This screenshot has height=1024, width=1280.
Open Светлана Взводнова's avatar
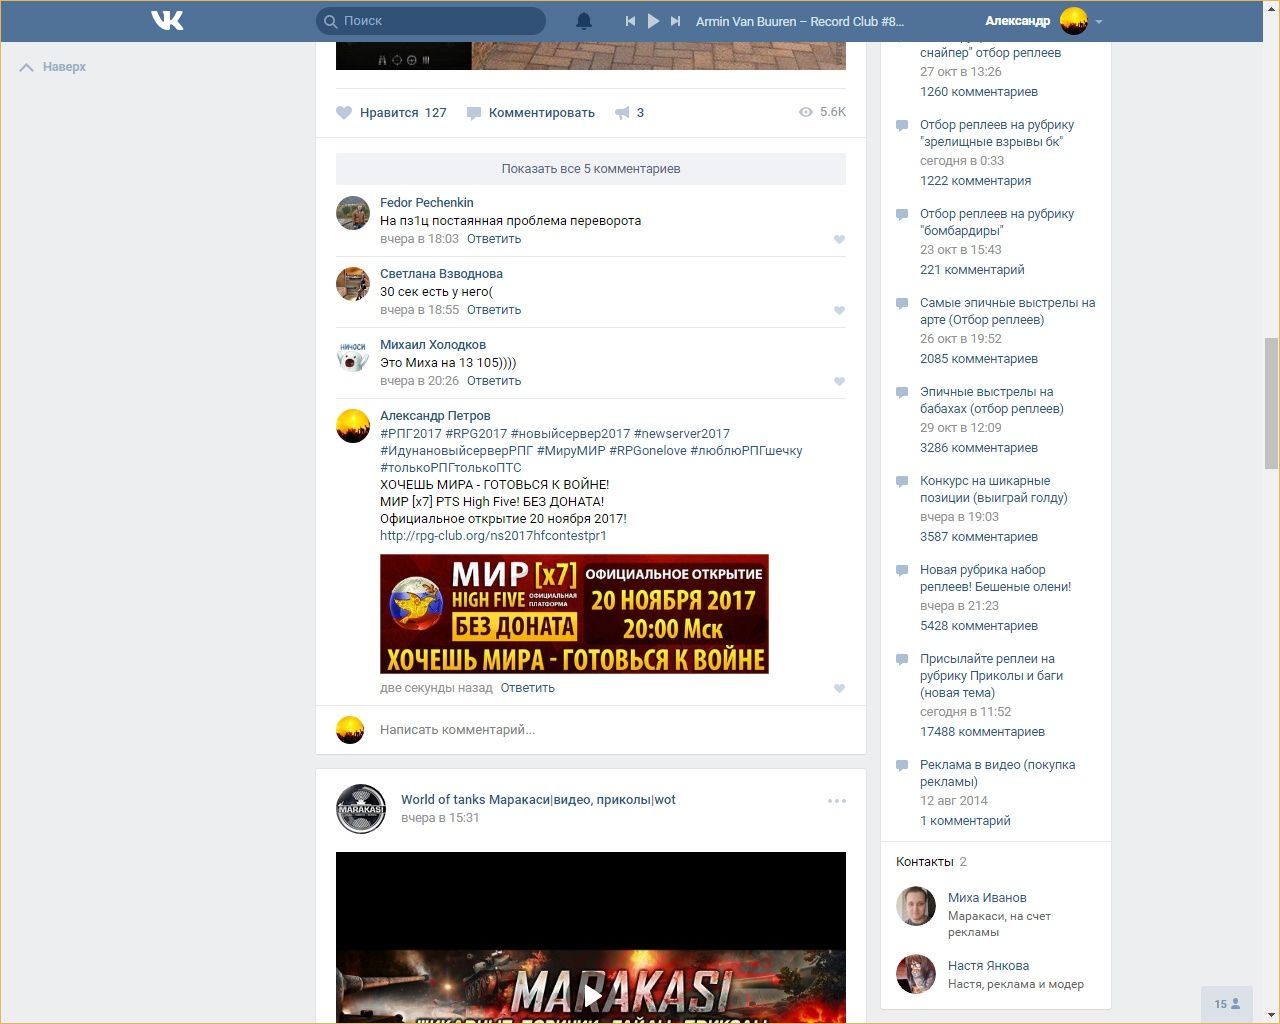coord(353,284)
